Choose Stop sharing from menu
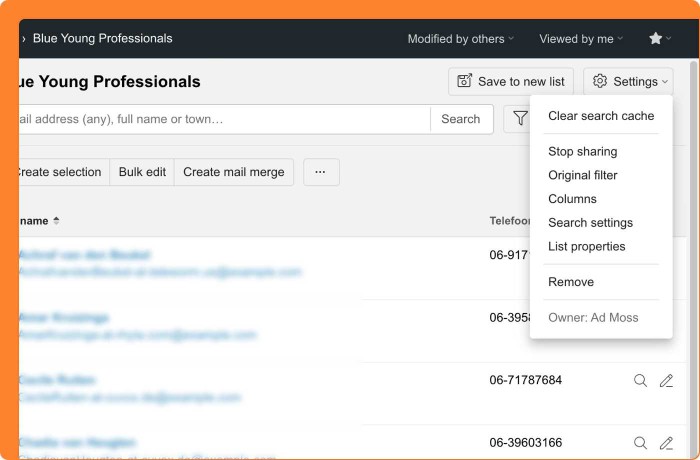Viewport: 700px width, 460px height. 583,151
